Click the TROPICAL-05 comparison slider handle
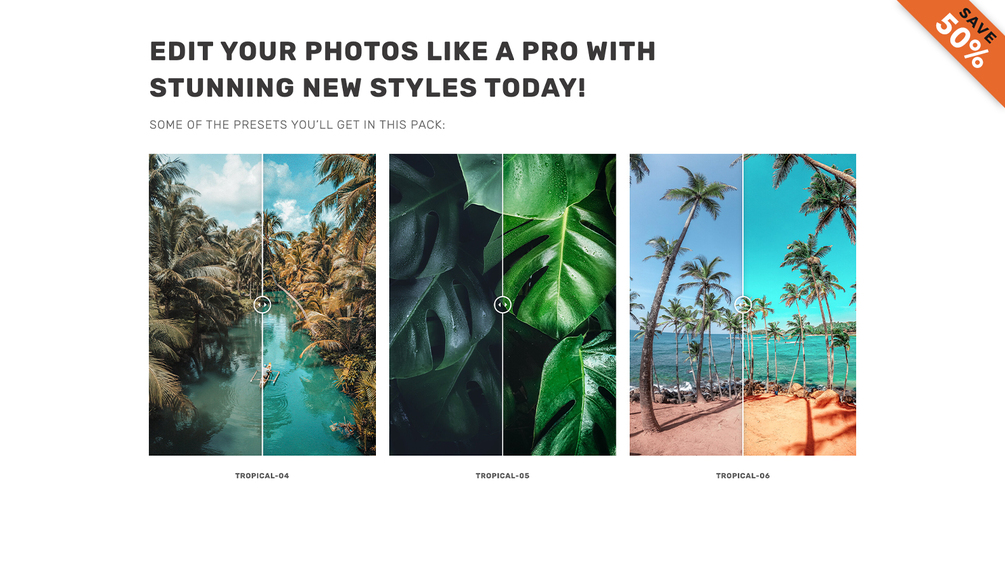The image size is (1005, 565). click(502, 304)
